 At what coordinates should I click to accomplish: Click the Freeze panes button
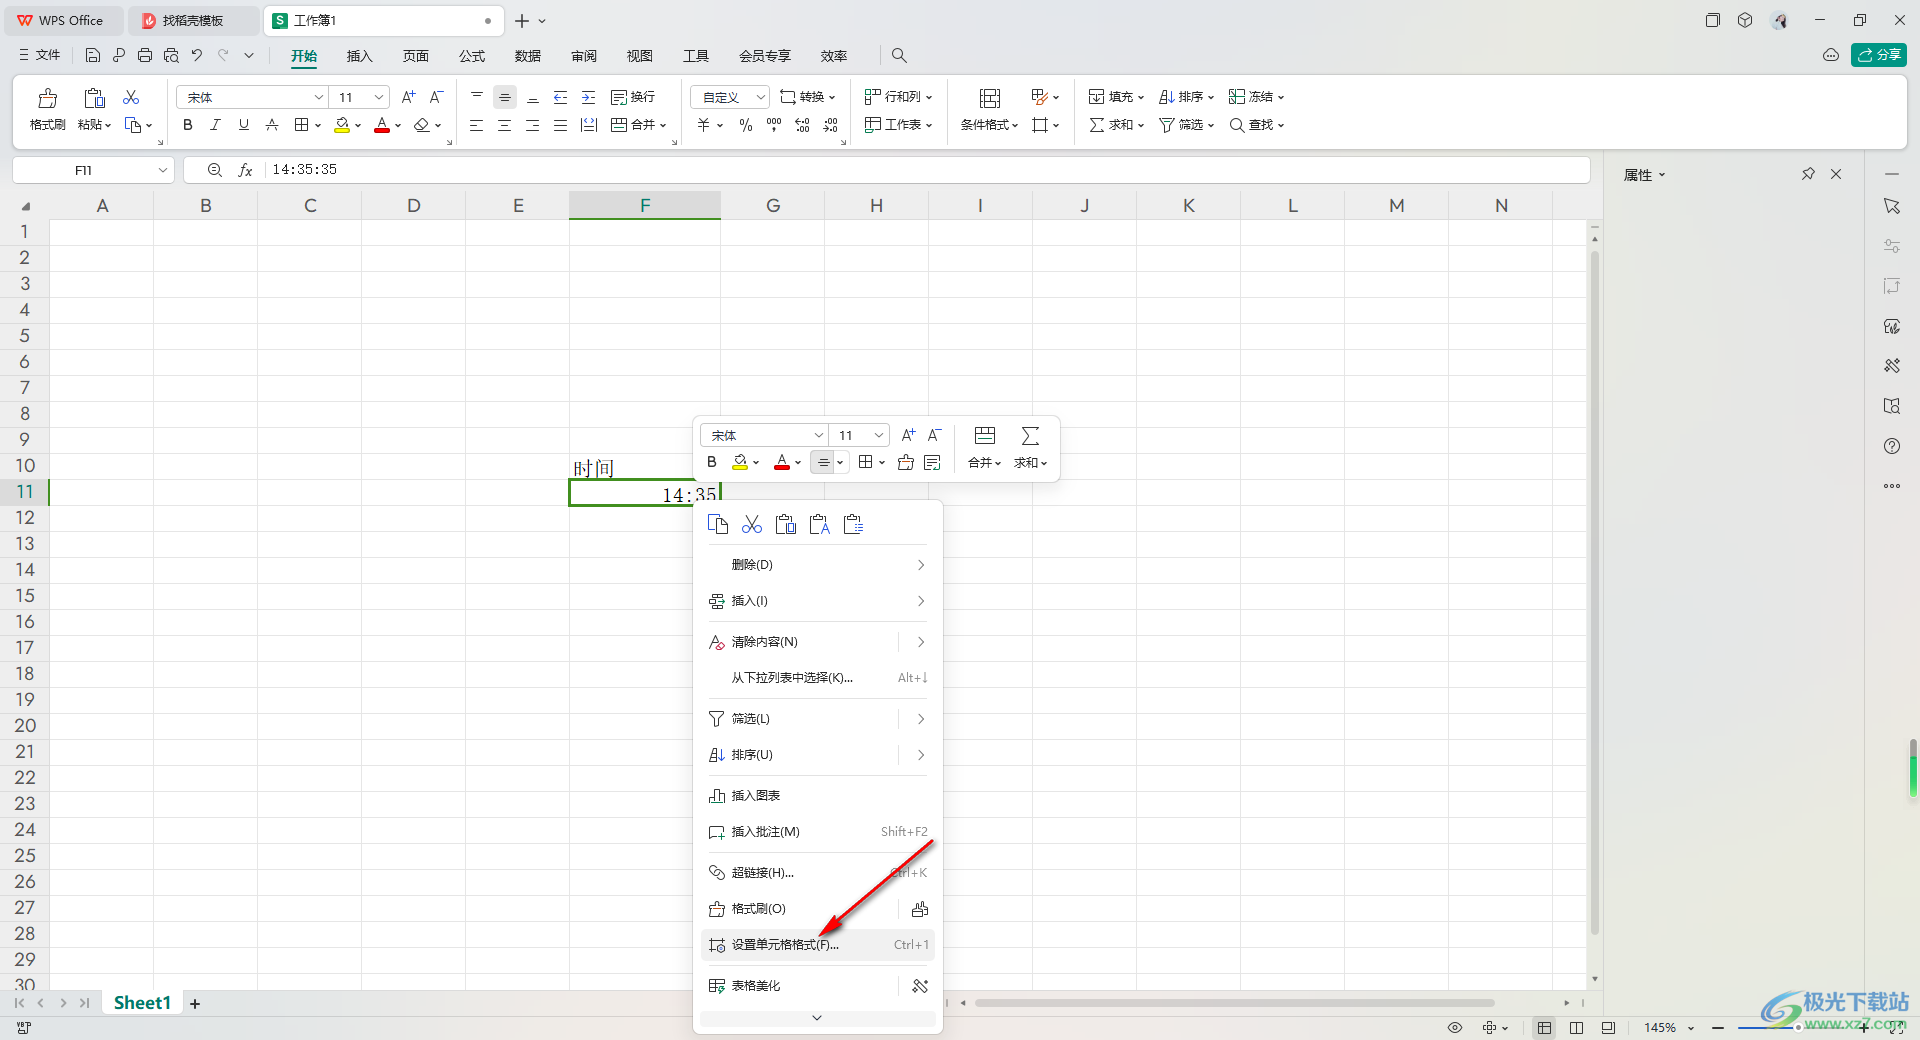tap(1257, 97)
